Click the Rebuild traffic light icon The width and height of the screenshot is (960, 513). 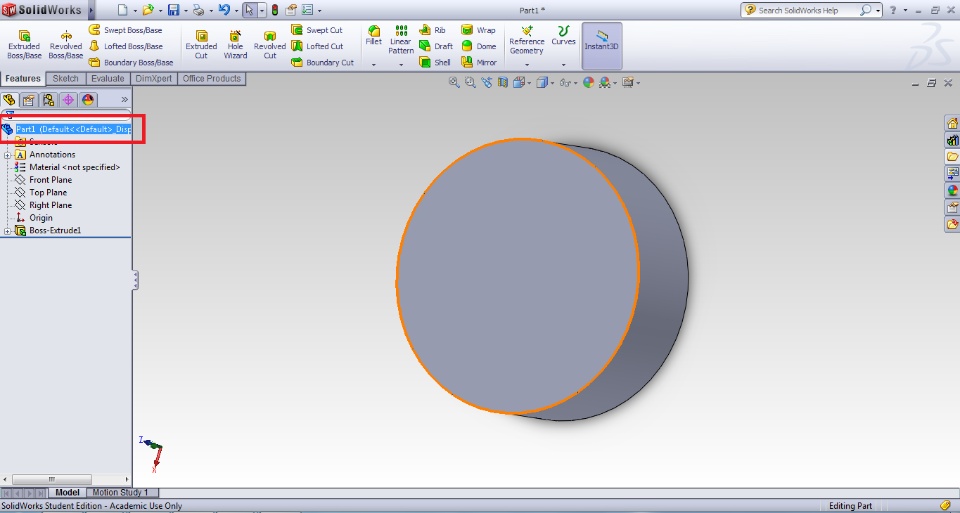coord(275,10)
